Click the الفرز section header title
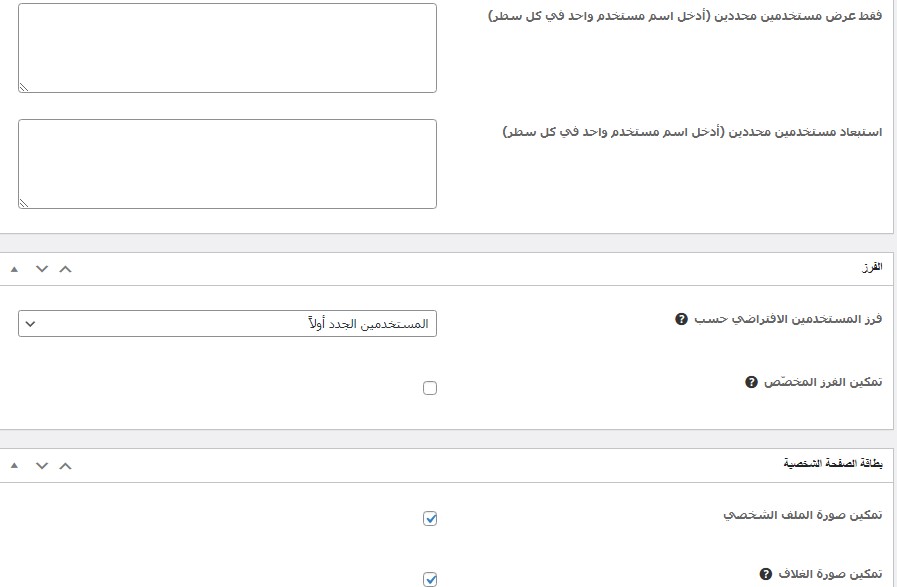The height and width of the screenshot is (587, 897). pyautogui.click(x=871, y=268)
